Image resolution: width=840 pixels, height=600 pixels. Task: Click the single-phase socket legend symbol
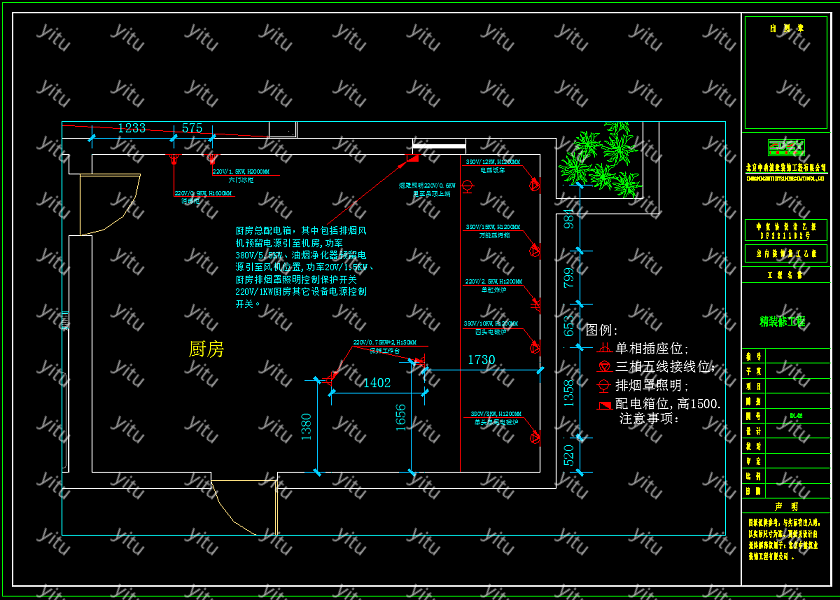coord(605,348)
